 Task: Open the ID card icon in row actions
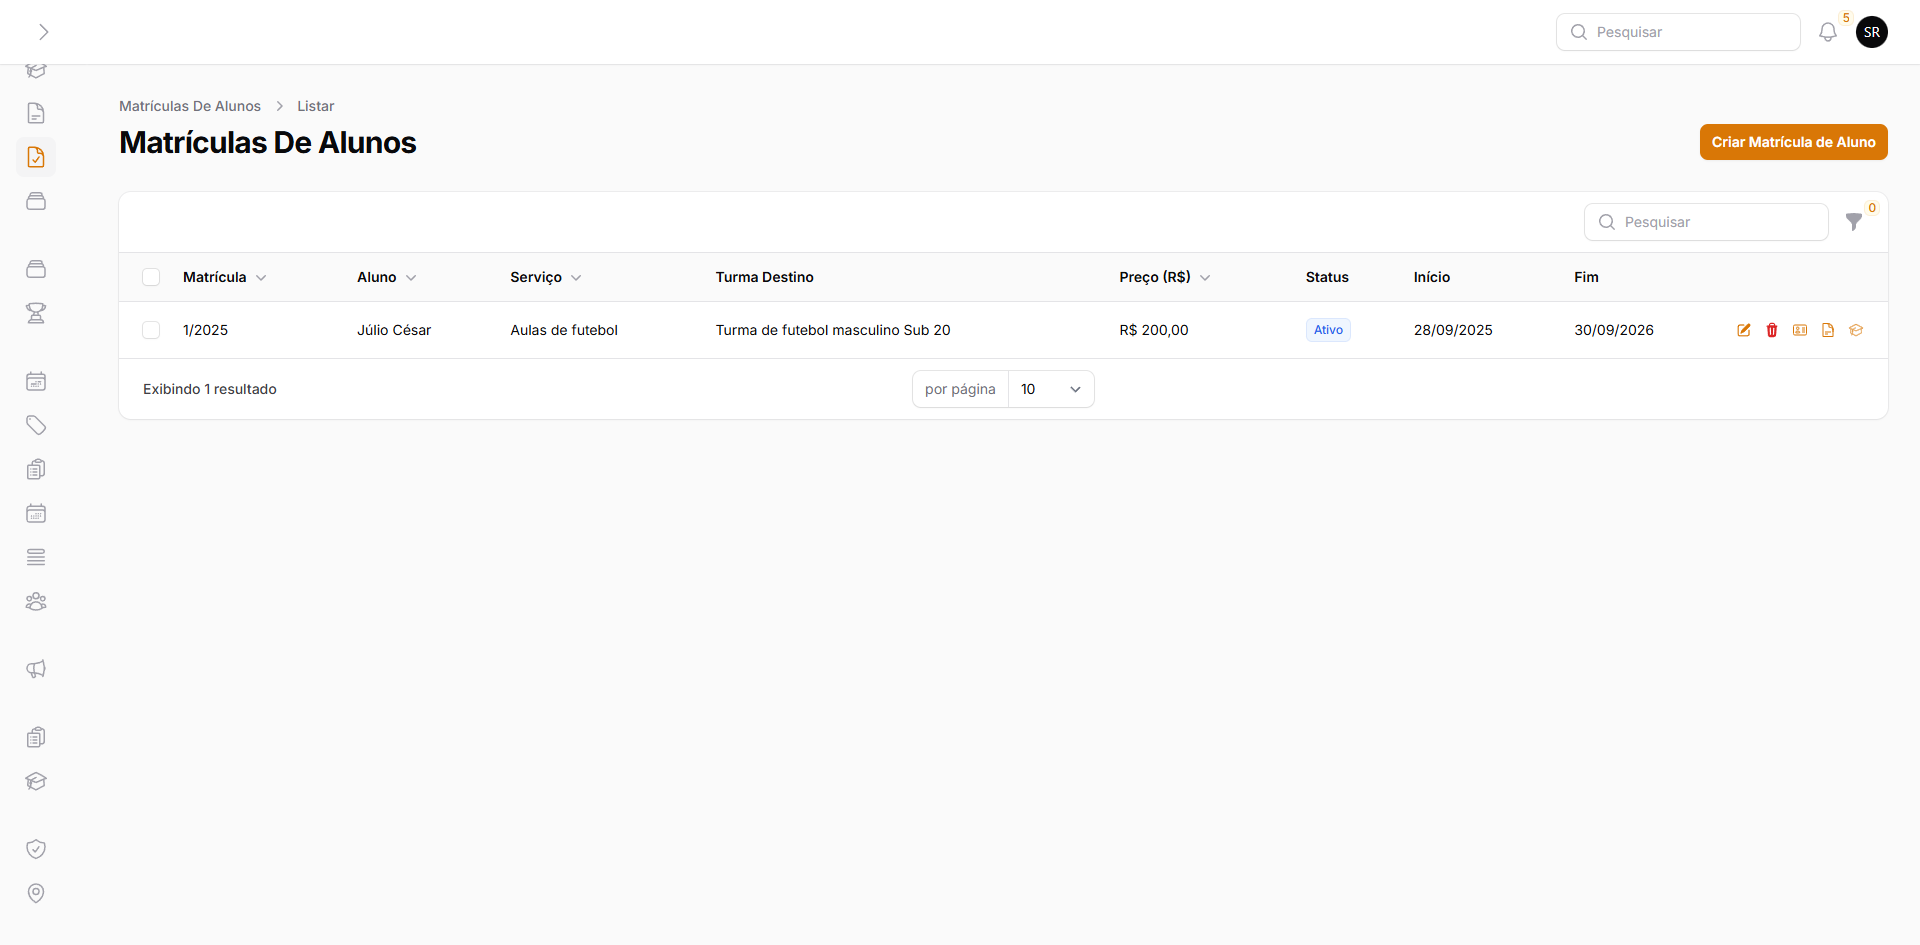click(1799, 330)
